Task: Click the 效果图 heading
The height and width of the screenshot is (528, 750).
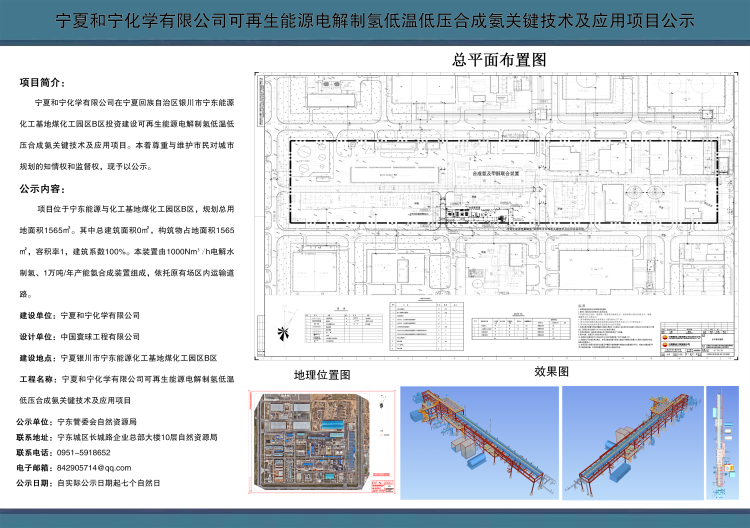Action: point(551,370)
